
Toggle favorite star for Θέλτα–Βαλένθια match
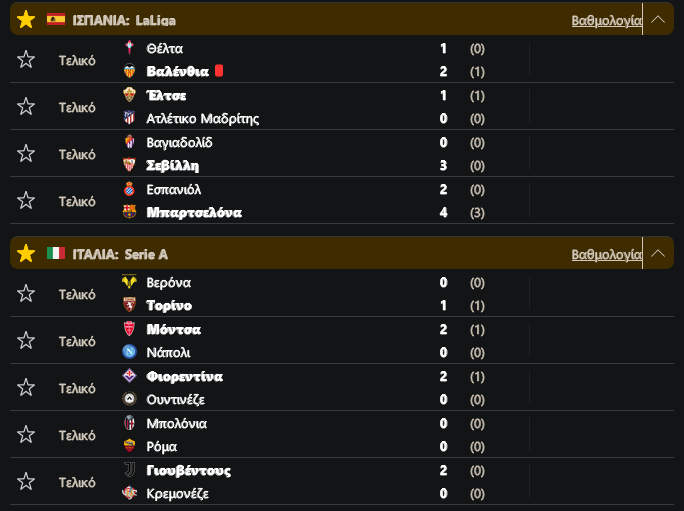click(x=26, y=59)
